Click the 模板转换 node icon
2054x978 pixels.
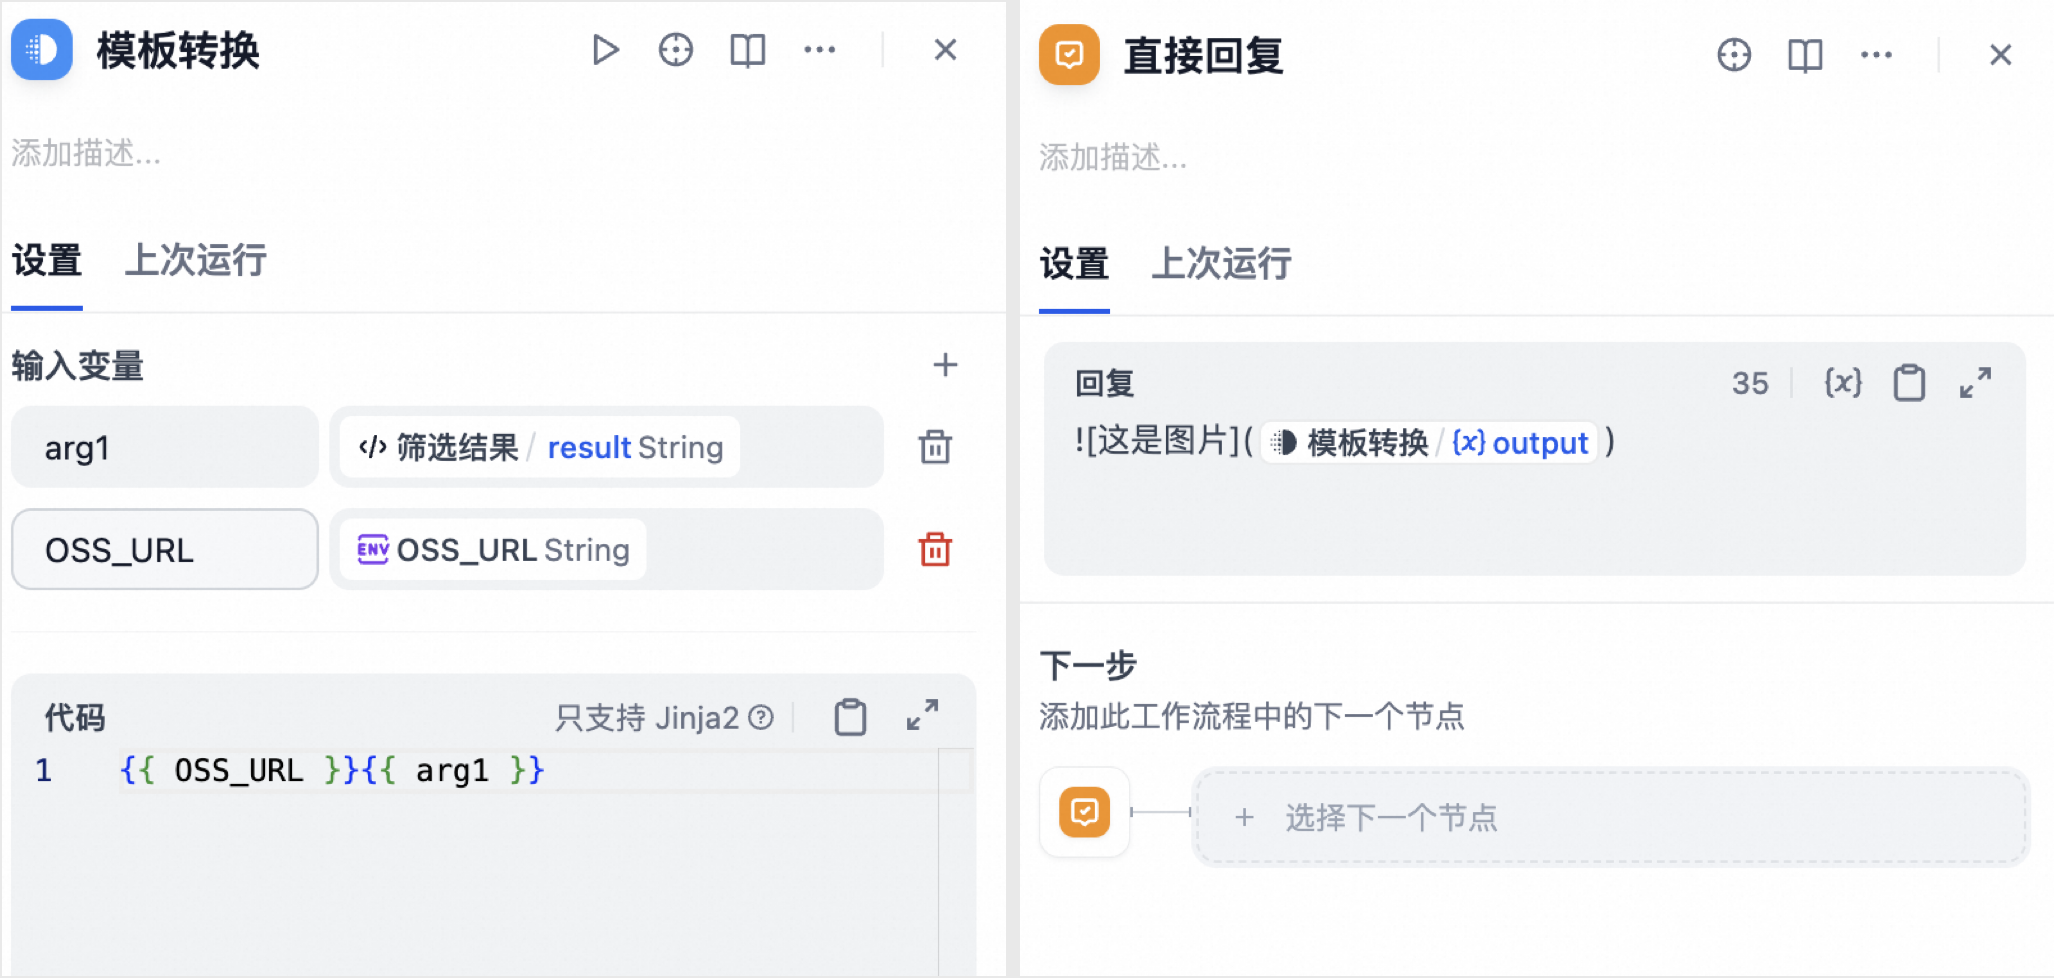point(42,50)
